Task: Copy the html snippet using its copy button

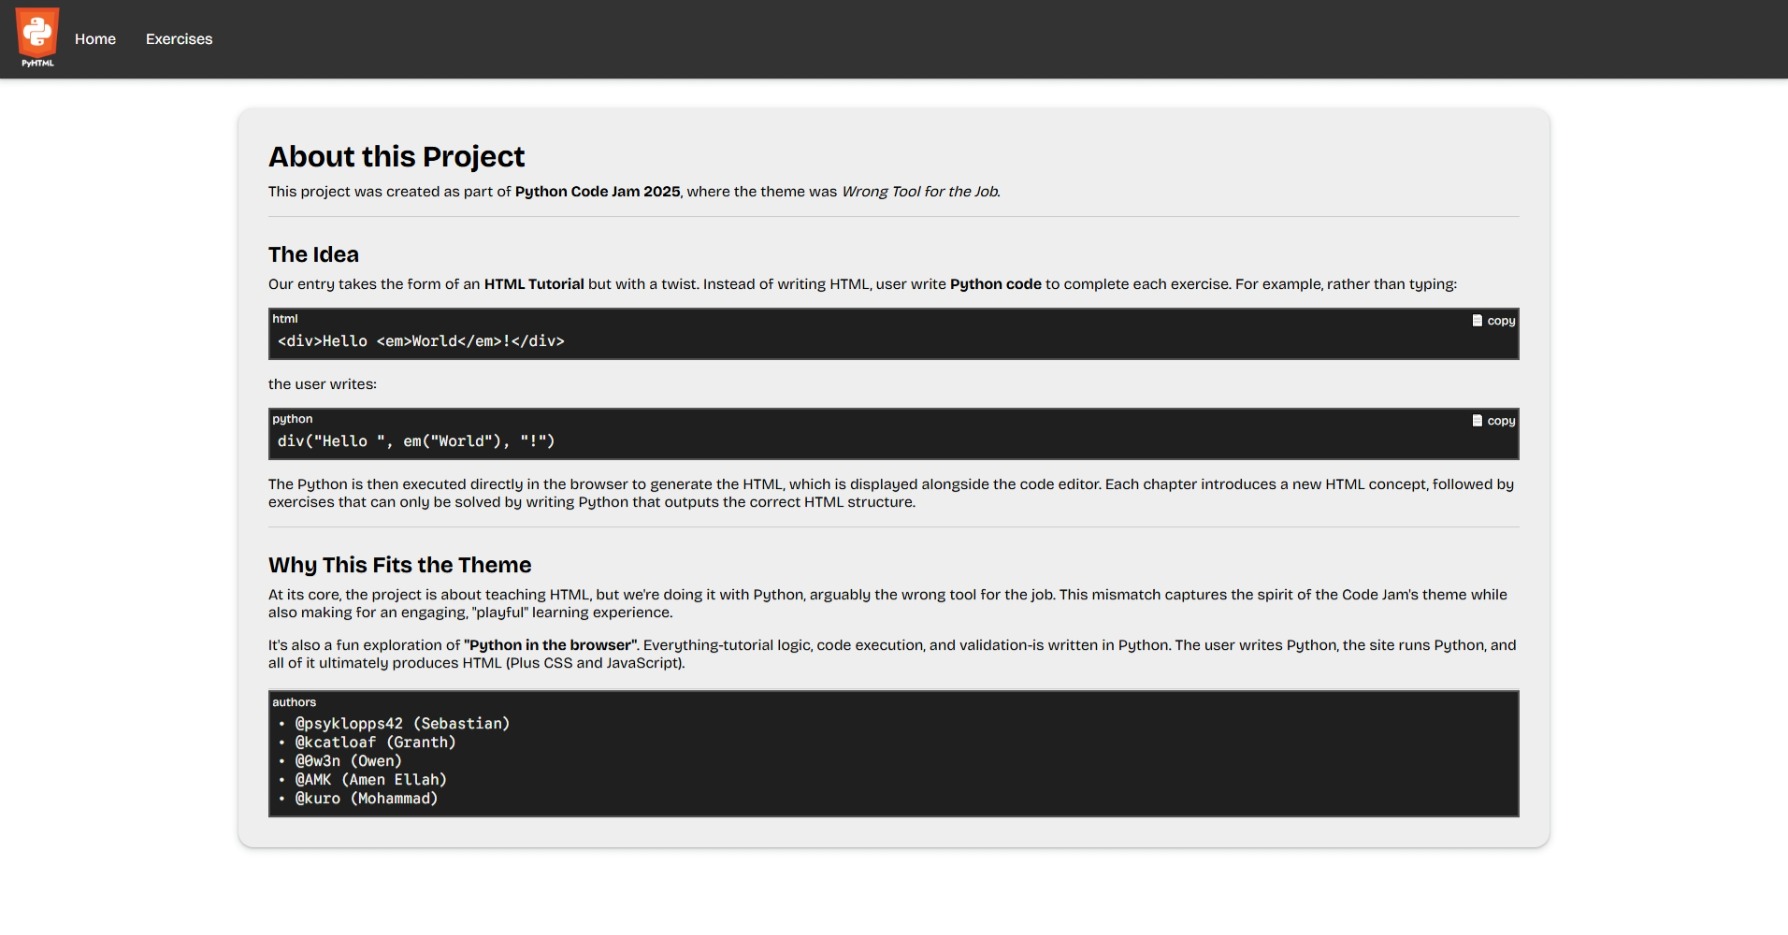Action: [x=1493, y=320]
